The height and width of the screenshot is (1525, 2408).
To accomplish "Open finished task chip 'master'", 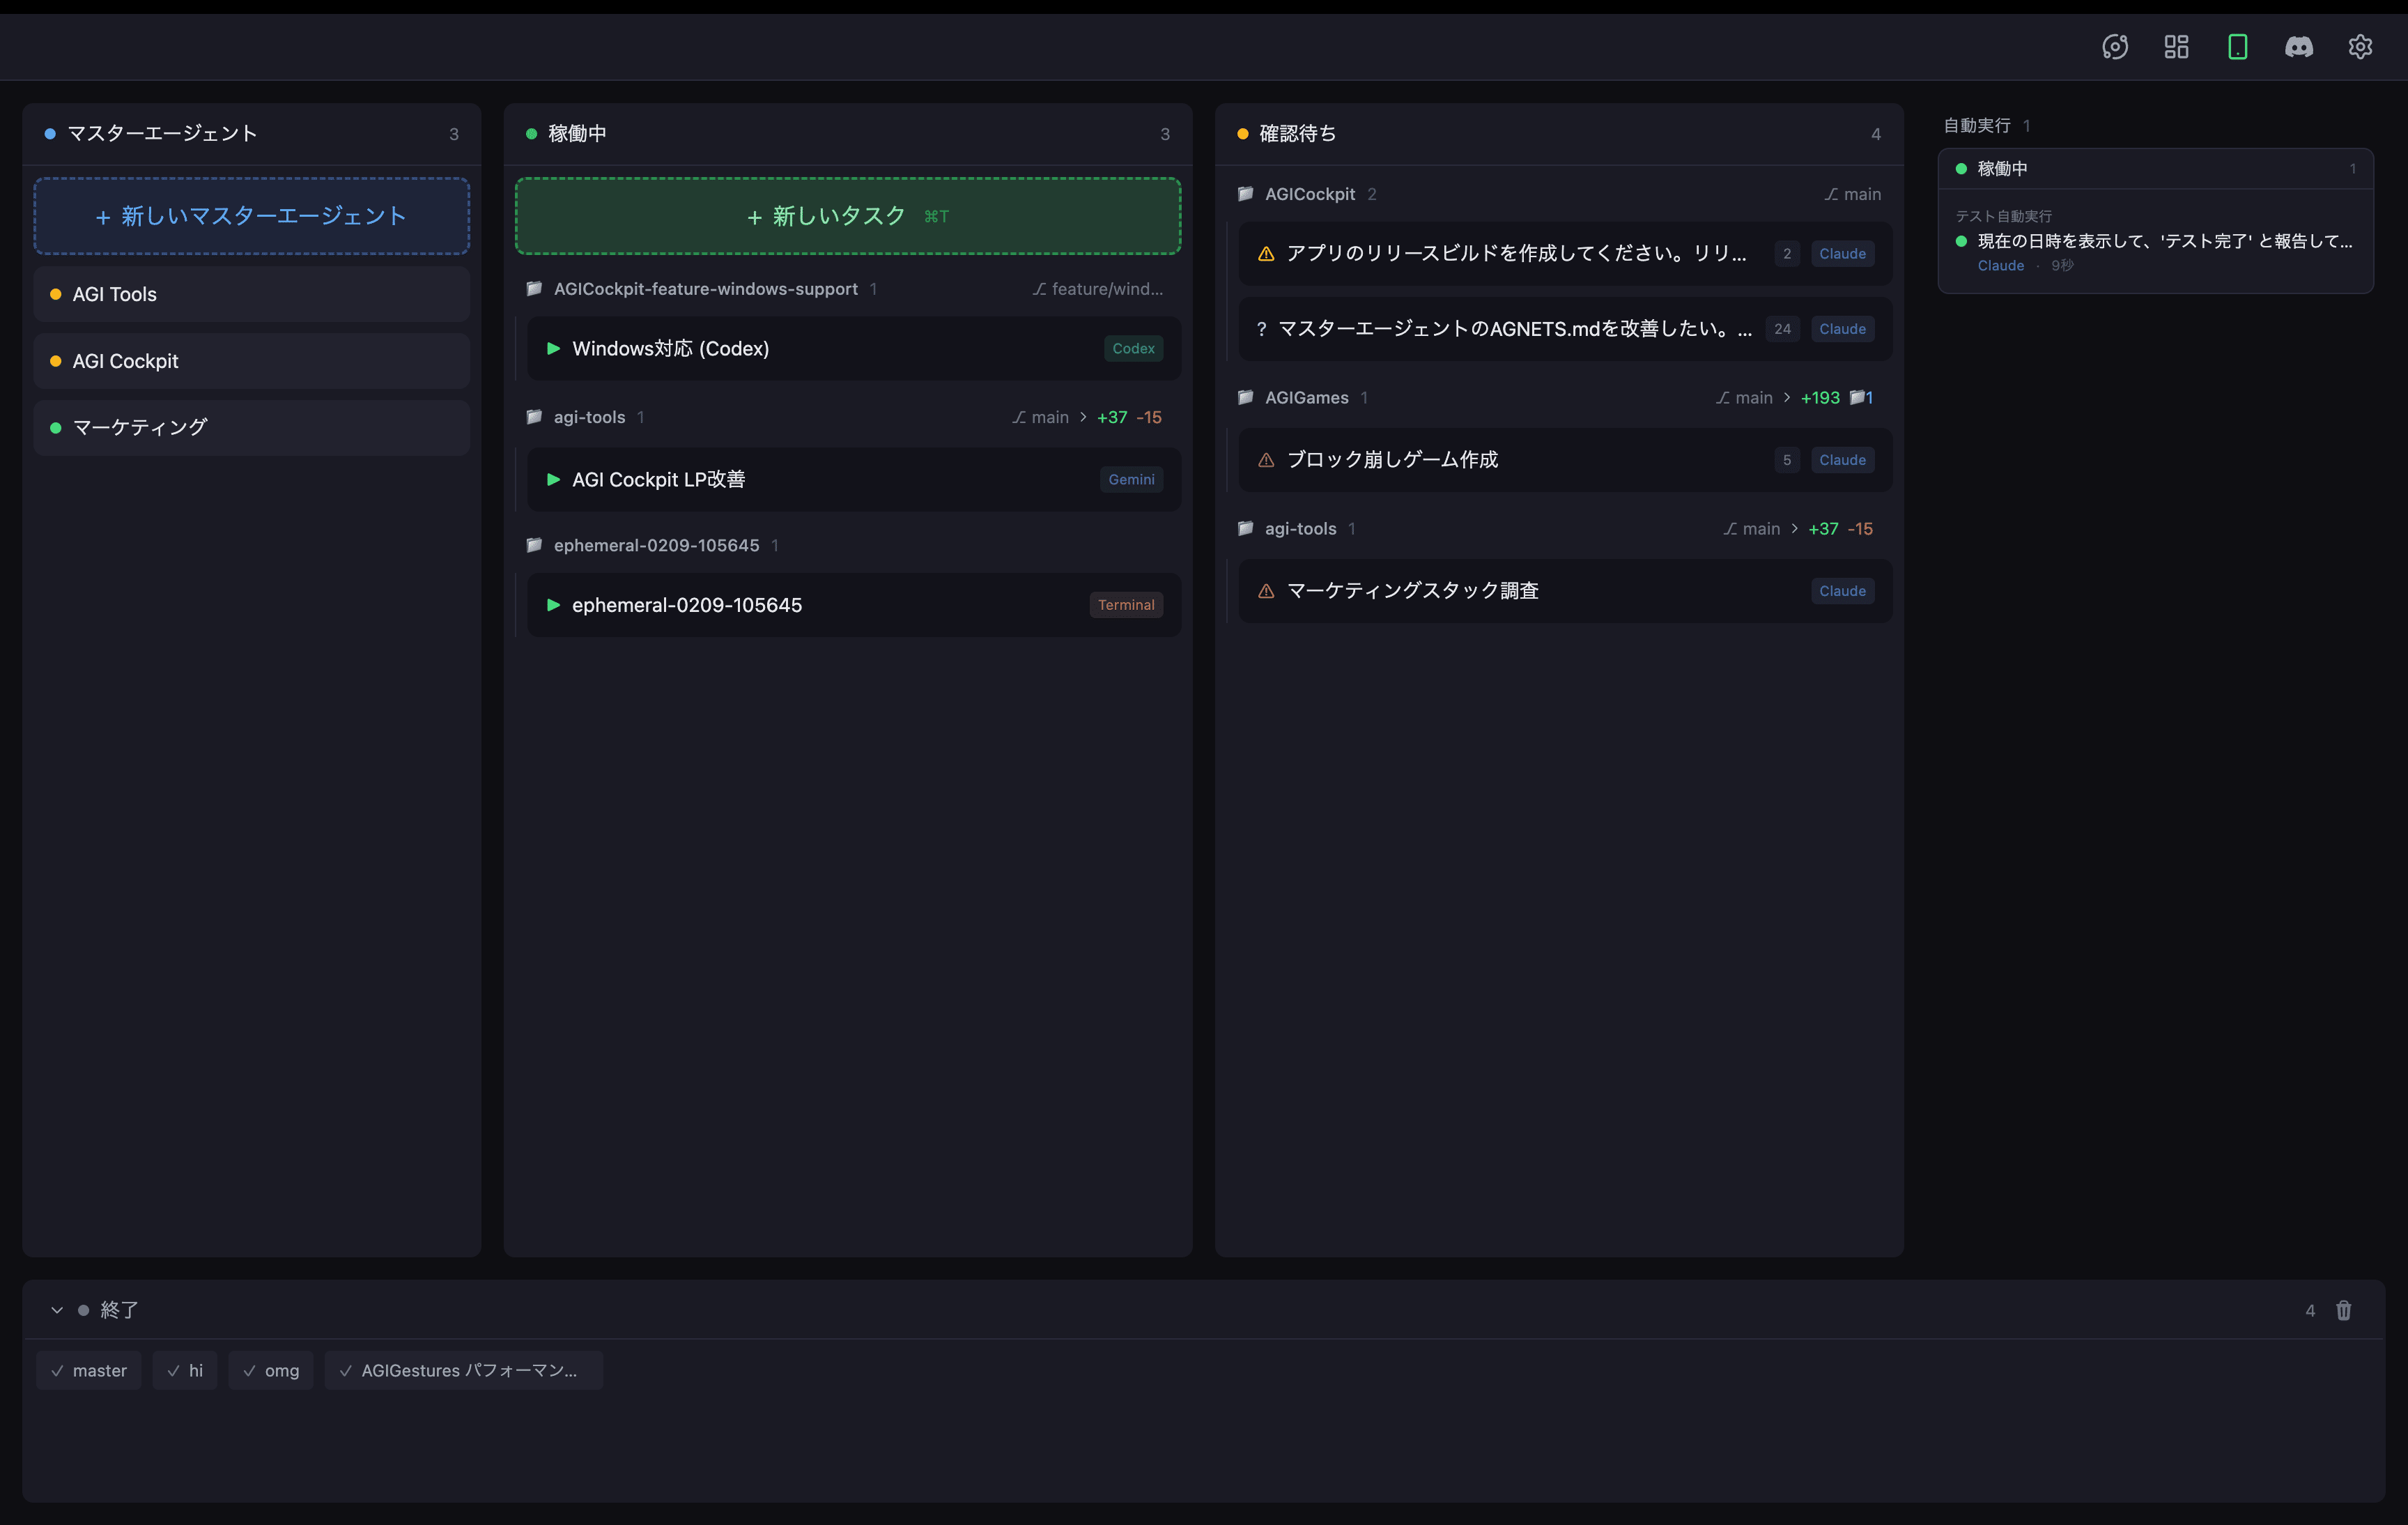I will click(89, 1370).
